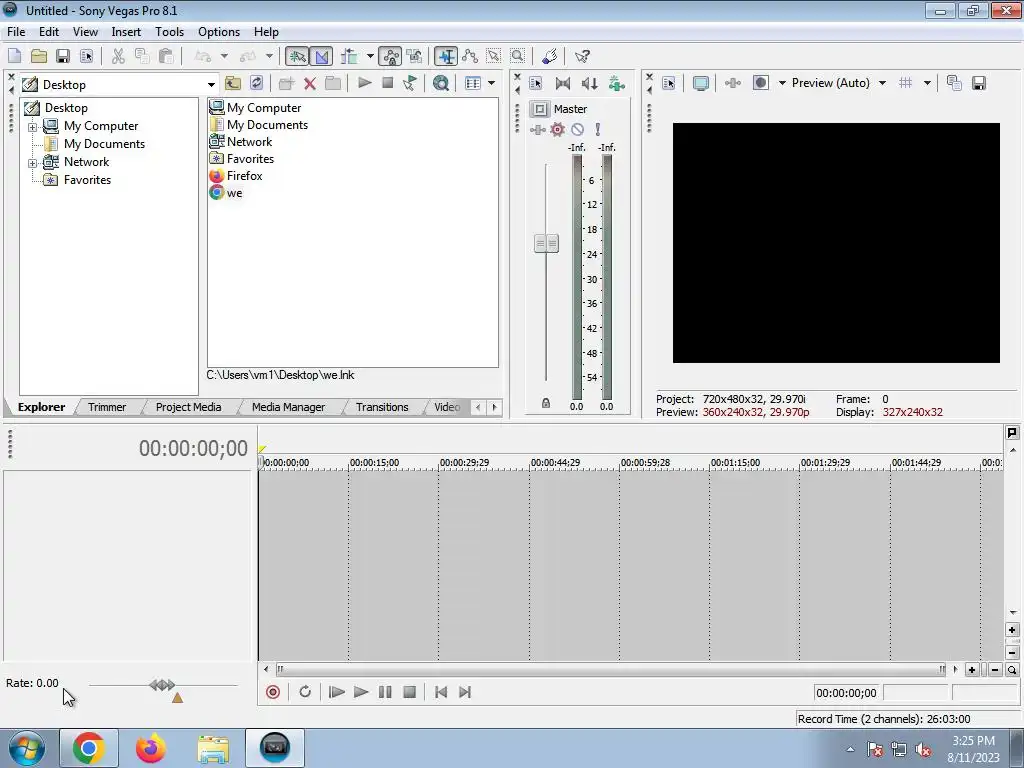
Task: Open the Overlays grid dropdown arrow
Action: (927, 83)
